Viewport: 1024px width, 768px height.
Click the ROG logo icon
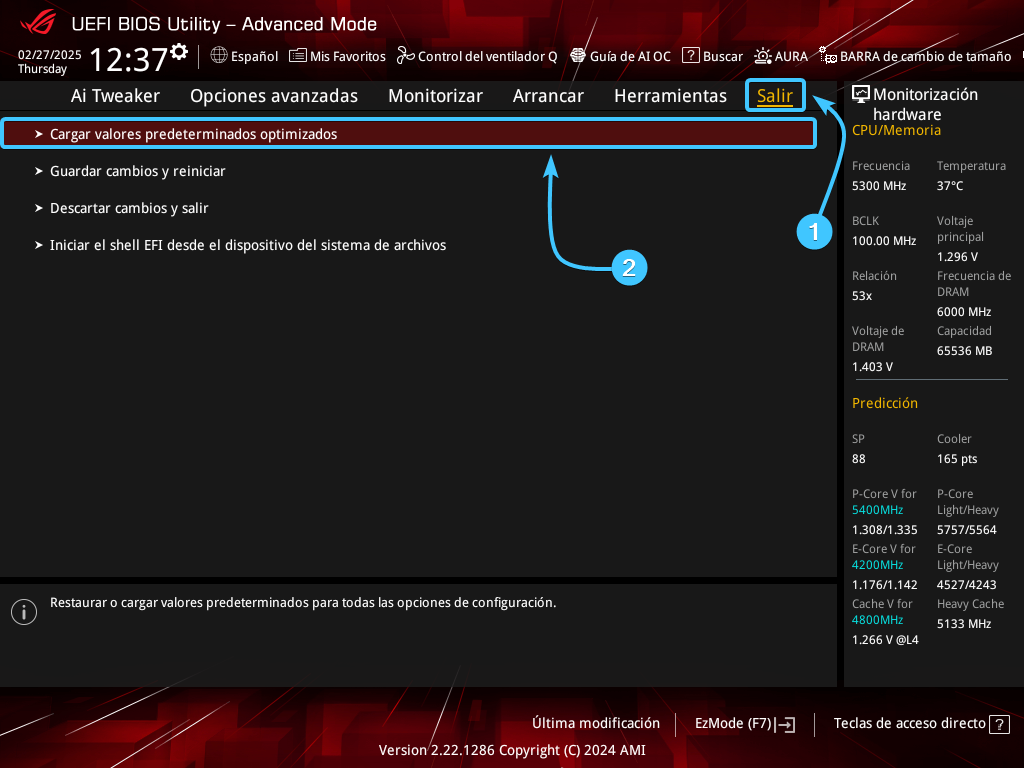tap(38, 22)
